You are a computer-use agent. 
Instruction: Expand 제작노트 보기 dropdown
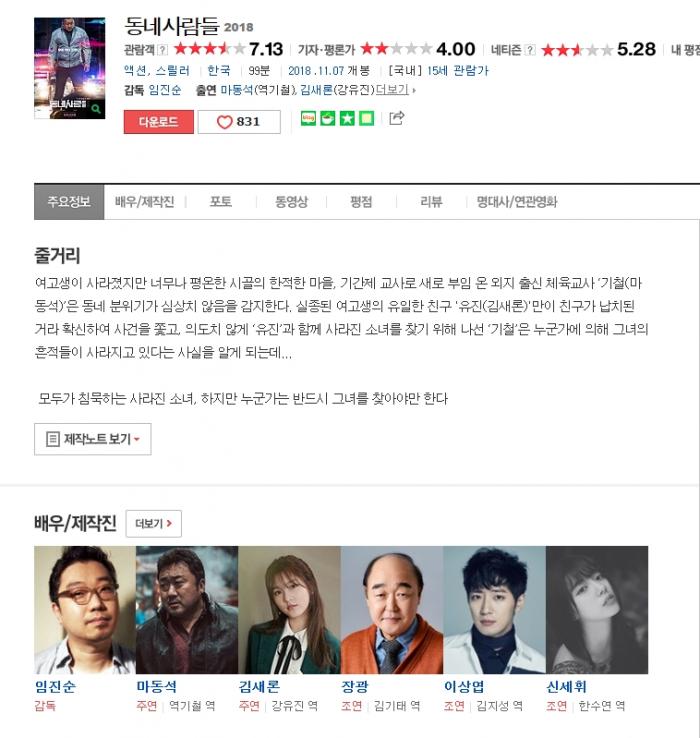click(93, 439)
